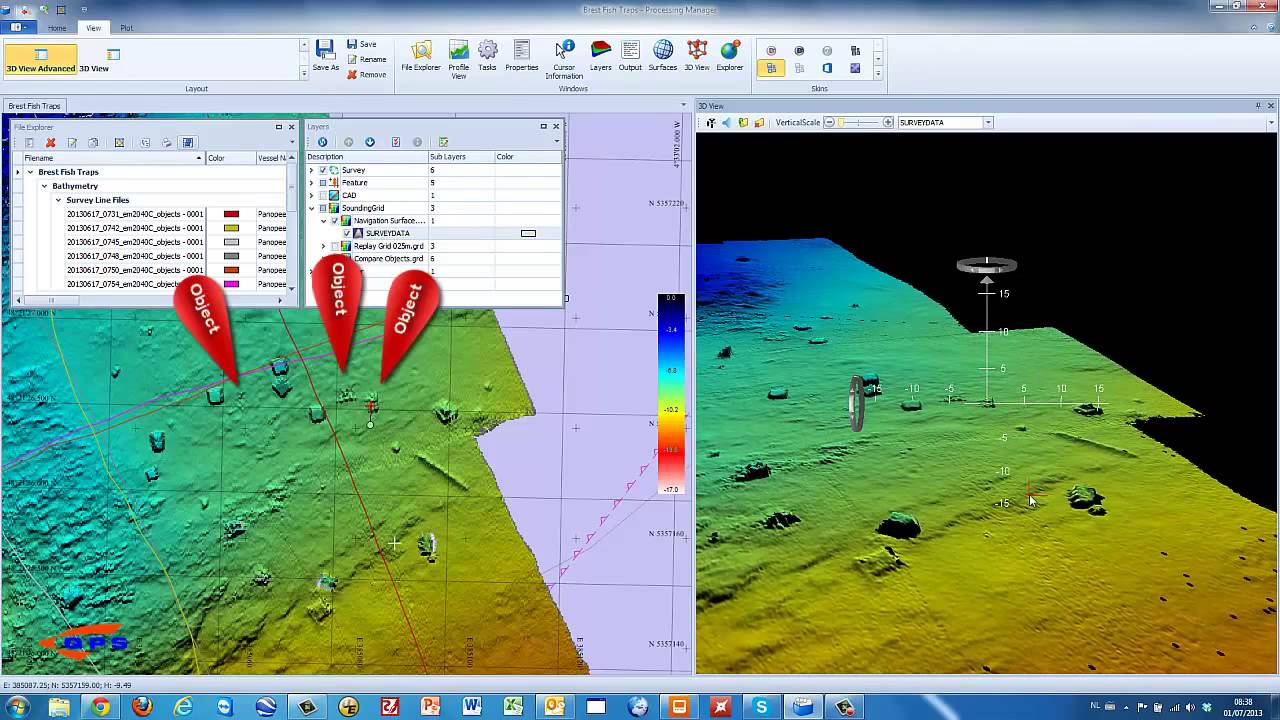Expand the Survey layer node

pyautogui.click(x=311, y=170)
